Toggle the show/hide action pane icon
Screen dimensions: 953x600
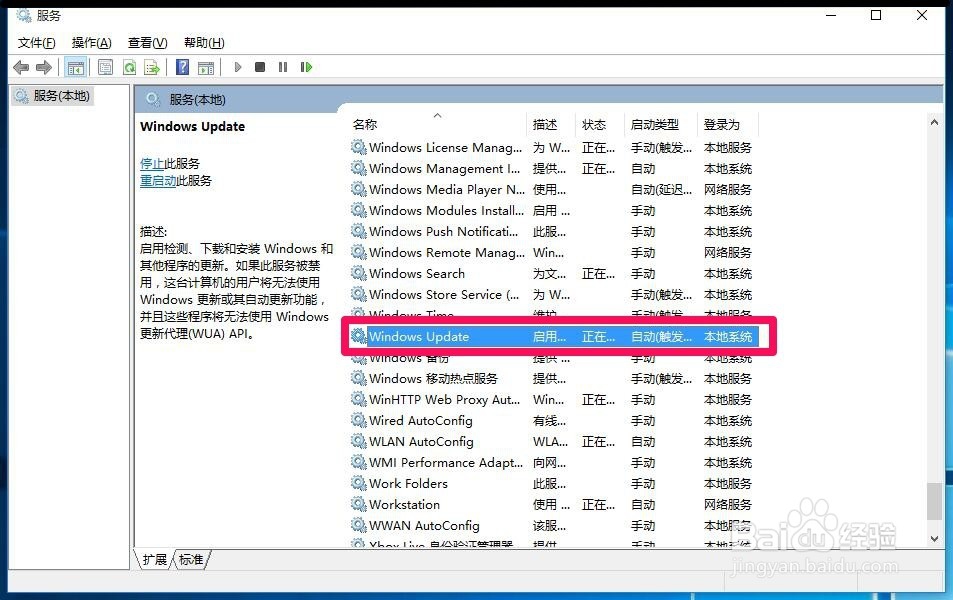pyautogui.click(x=206, y=67)
